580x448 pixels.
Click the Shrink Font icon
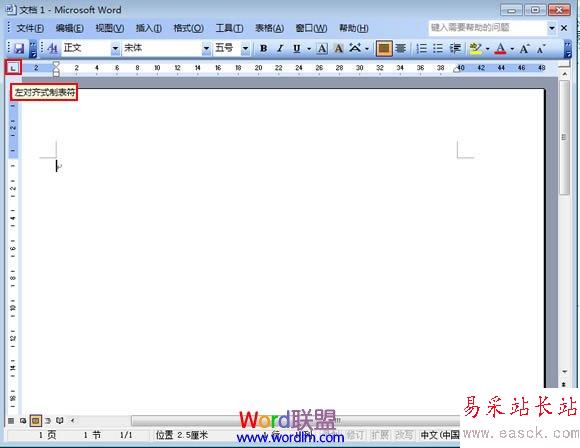coord(541,48)
